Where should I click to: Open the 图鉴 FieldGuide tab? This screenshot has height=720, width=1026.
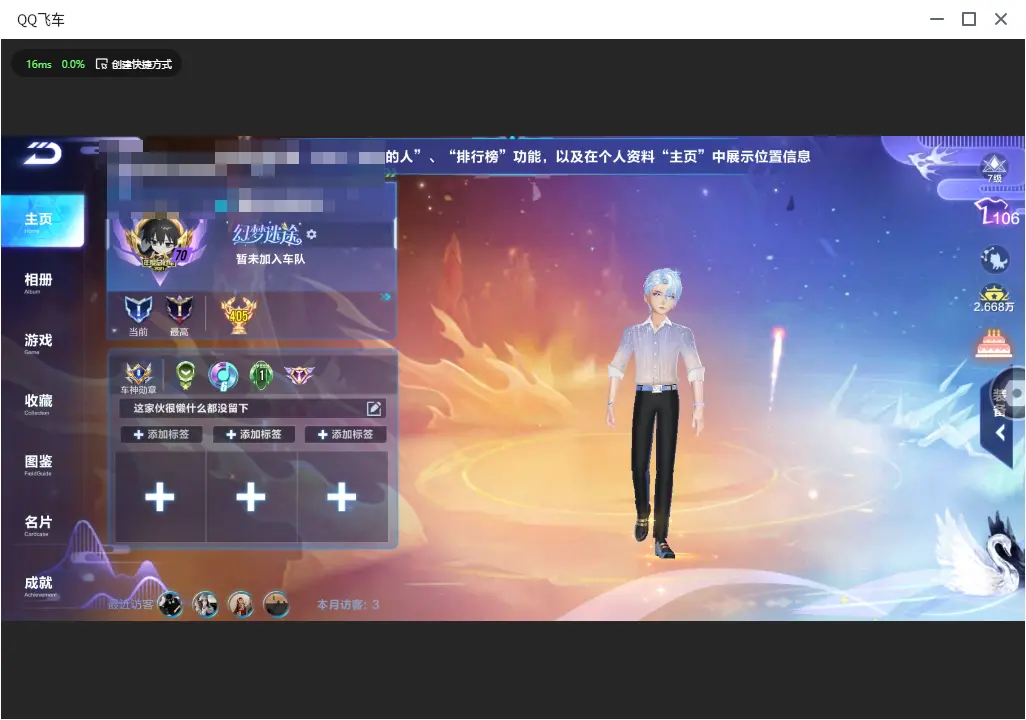[x=38, y=465]
